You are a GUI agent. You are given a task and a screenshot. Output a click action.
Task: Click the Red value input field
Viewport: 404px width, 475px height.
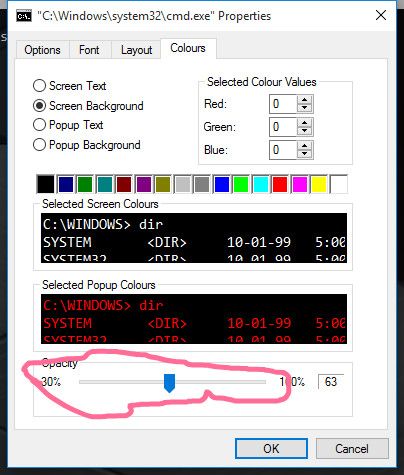click(x=283, y=104)
